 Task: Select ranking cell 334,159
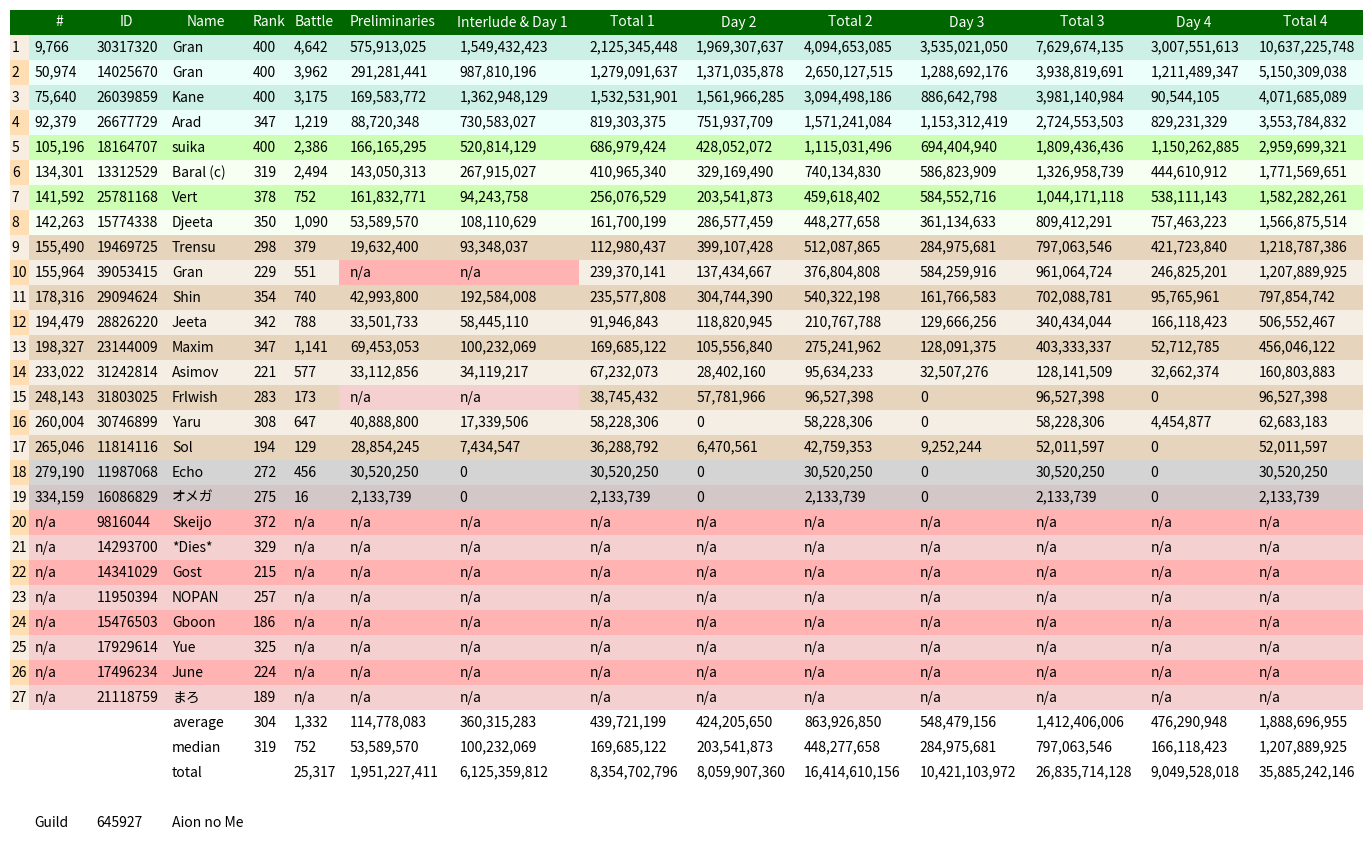pyautogui.click(x=59, y=497)
